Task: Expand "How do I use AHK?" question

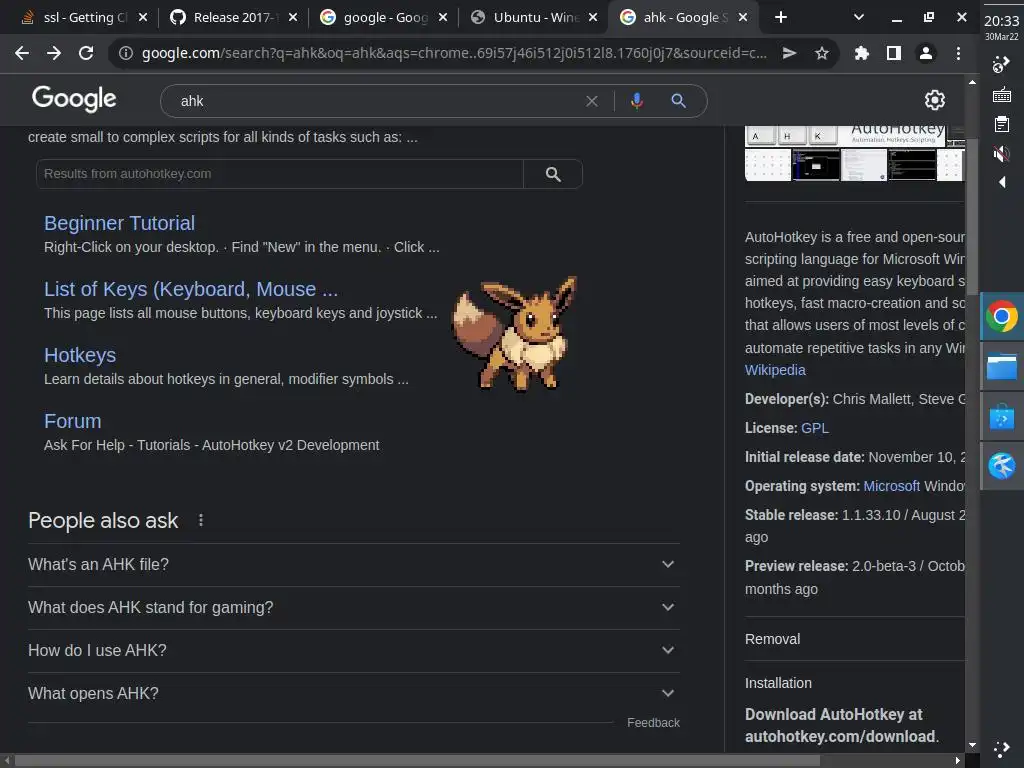Action: point(353,650)
